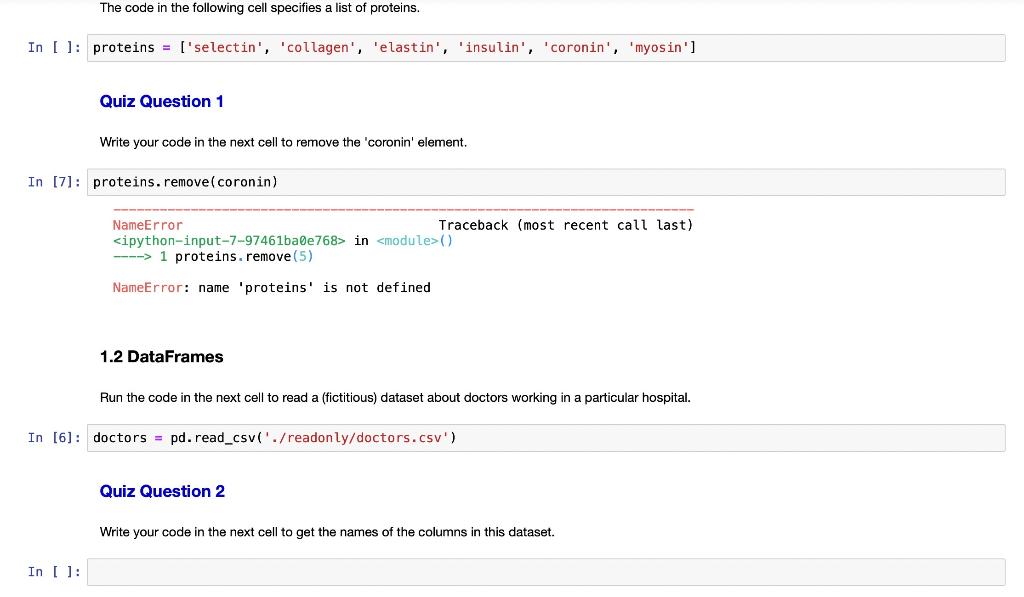The height and width of the screenshot is (597, 1024).
Task: Select the Quiz Question 2 heading
Action: pyautogui.click(x=162, y=491)
